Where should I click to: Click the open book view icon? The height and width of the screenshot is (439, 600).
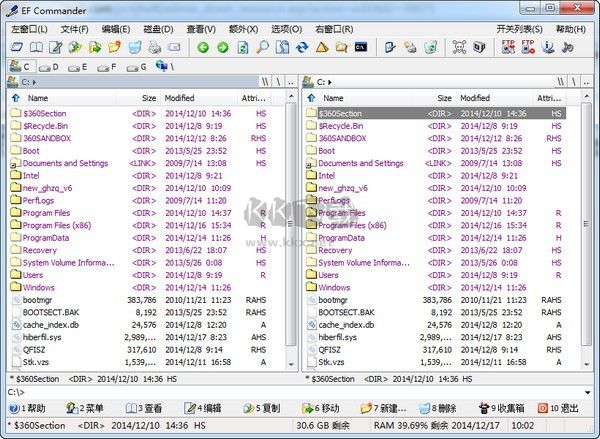click(x=36, y=47)
